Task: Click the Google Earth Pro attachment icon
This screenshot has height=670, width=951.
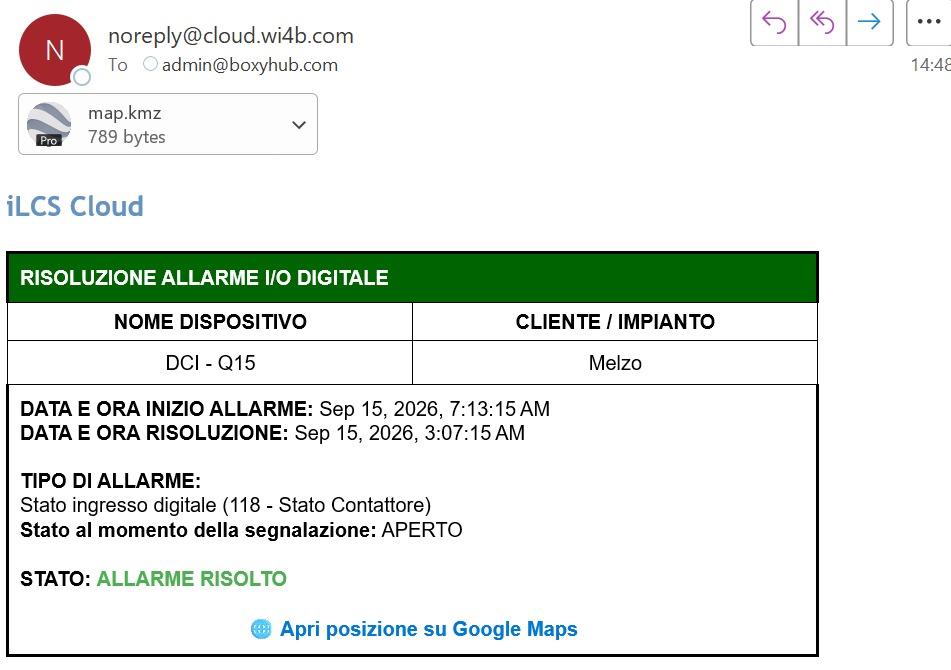Action: (x=49, y=124)
